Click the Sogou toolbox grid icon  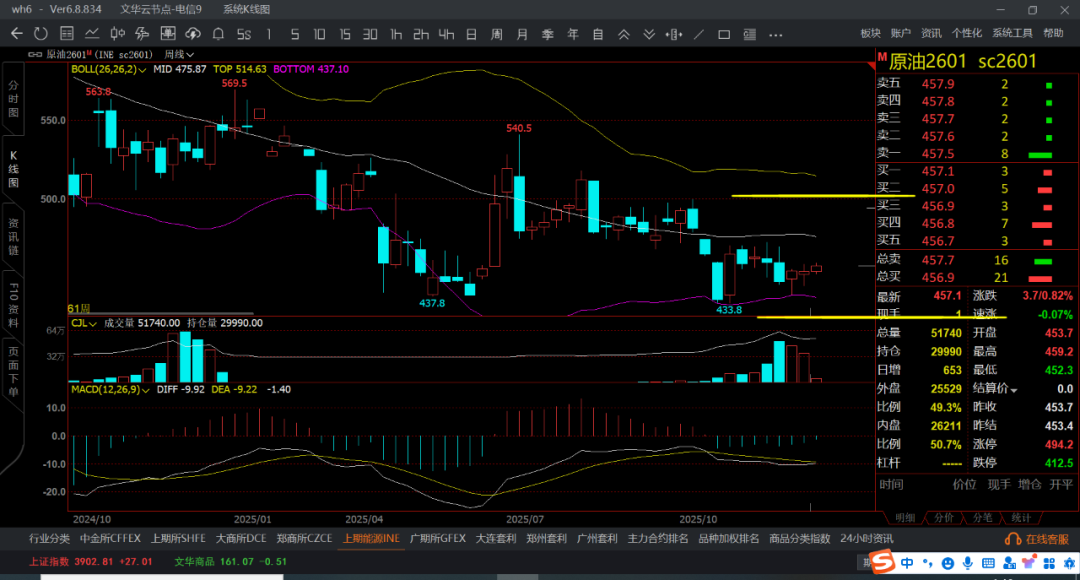point(1049,563)
